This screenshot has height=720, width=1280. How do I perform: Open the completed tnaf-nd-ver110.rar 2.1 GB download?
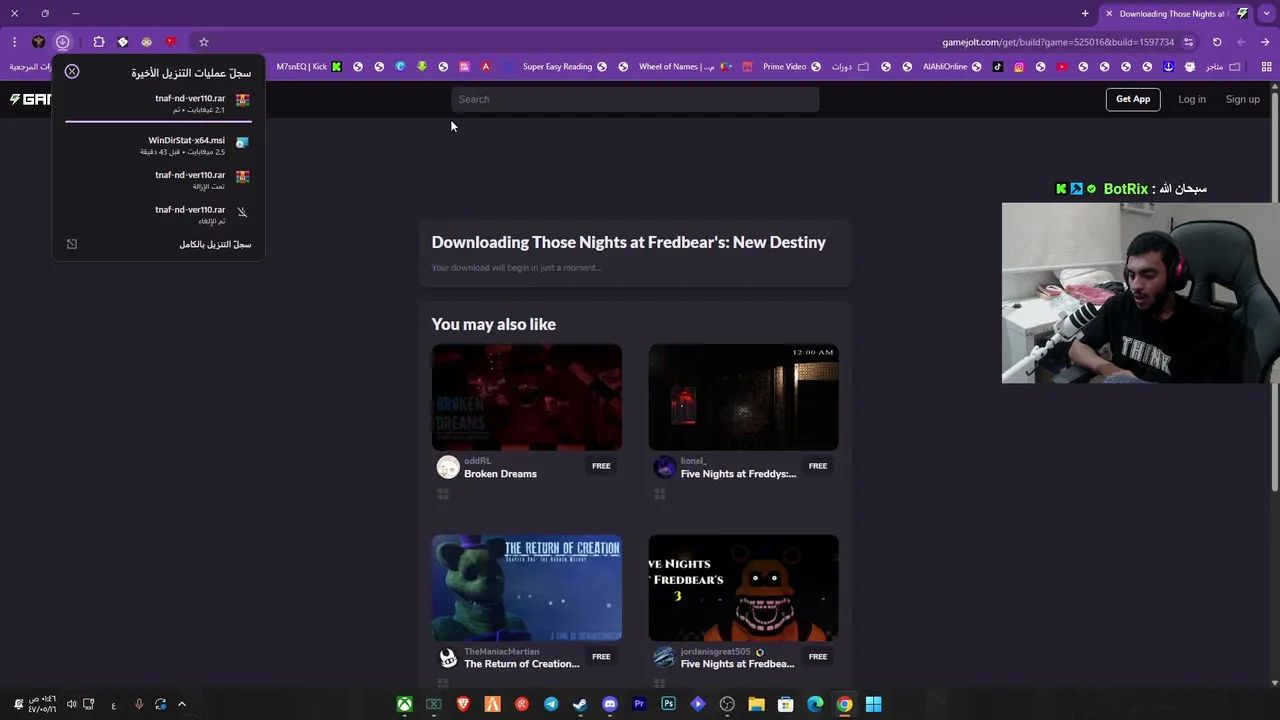click(158, 103)
